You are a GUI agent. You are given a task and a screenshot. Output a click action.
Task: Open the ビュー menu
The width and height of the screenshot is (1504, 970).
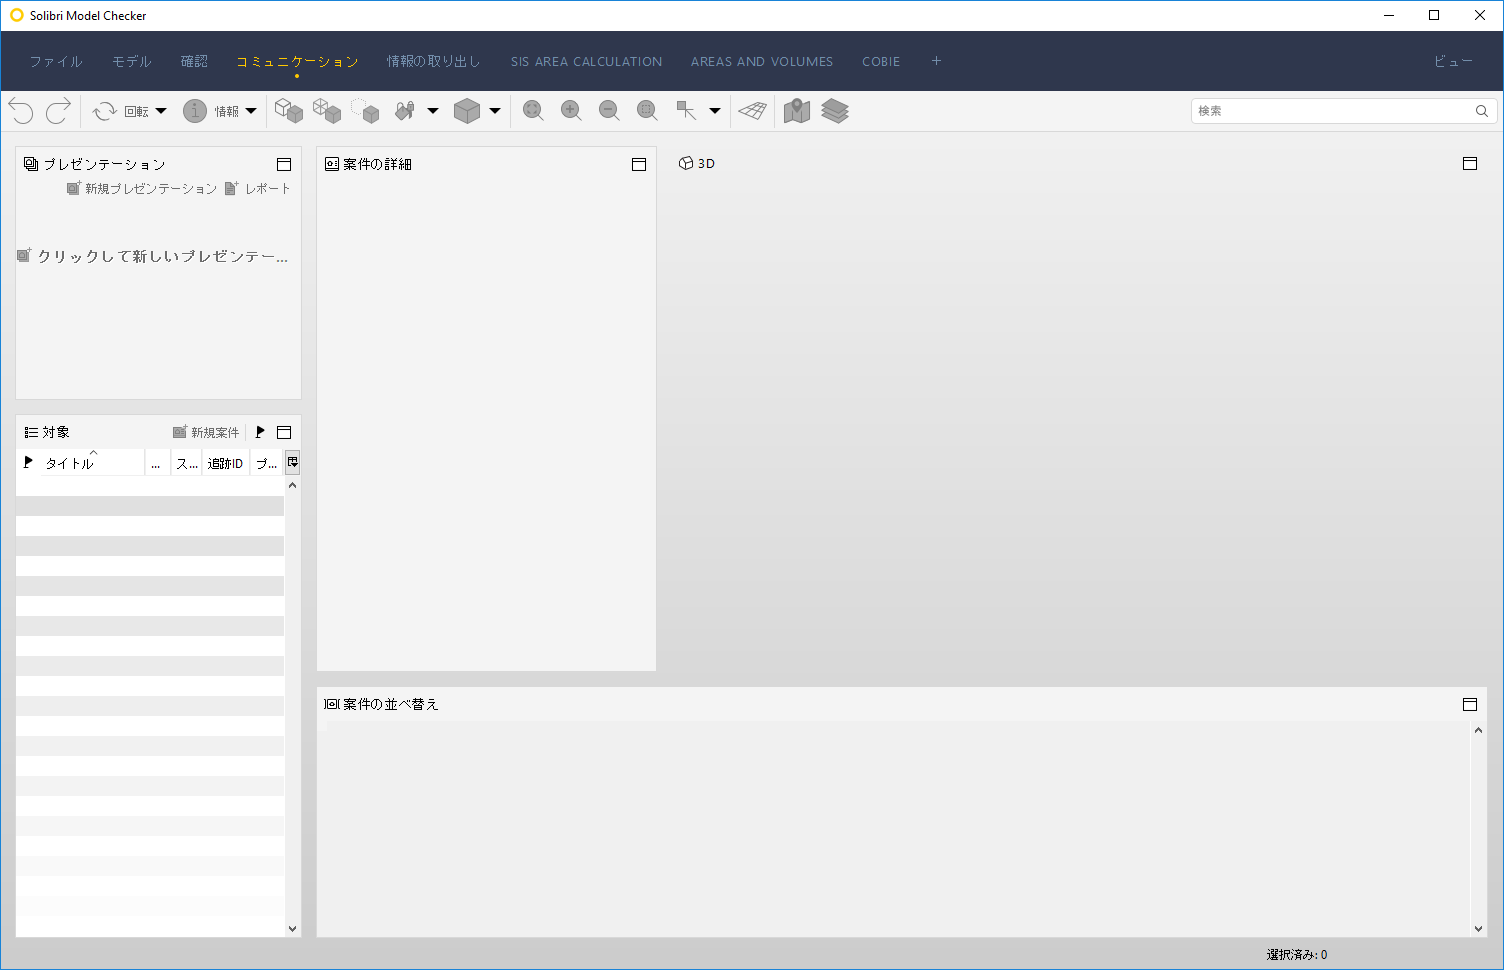pyautogui.click(x=1454, y=61)
